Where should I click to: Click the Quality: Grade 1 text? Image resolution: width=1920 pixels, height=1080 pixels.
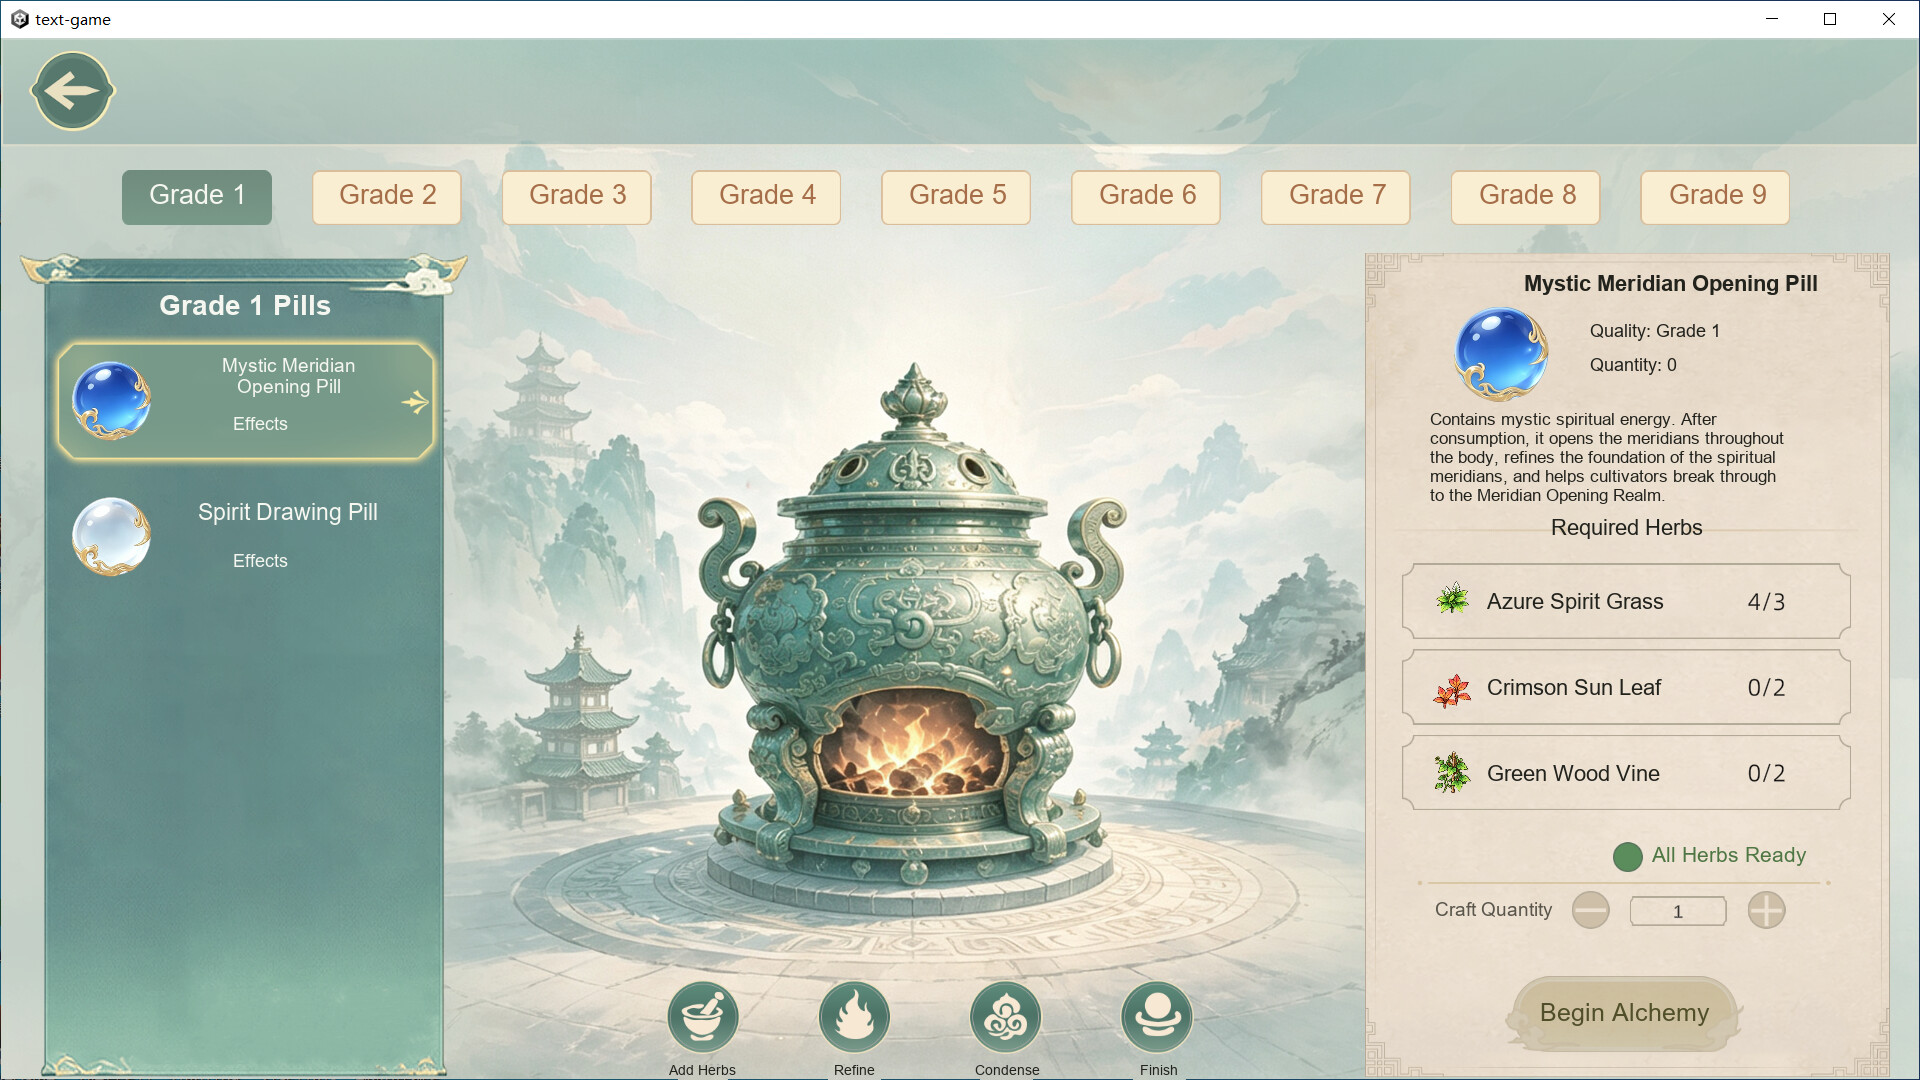click(x=1655, y=331)
